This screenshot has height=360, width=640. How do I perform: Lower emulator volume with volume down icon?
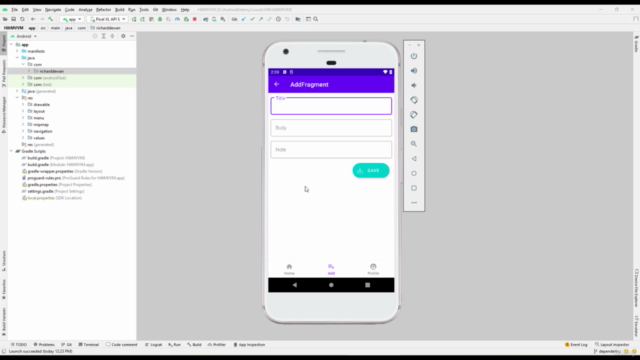click(x=414, y=85)
